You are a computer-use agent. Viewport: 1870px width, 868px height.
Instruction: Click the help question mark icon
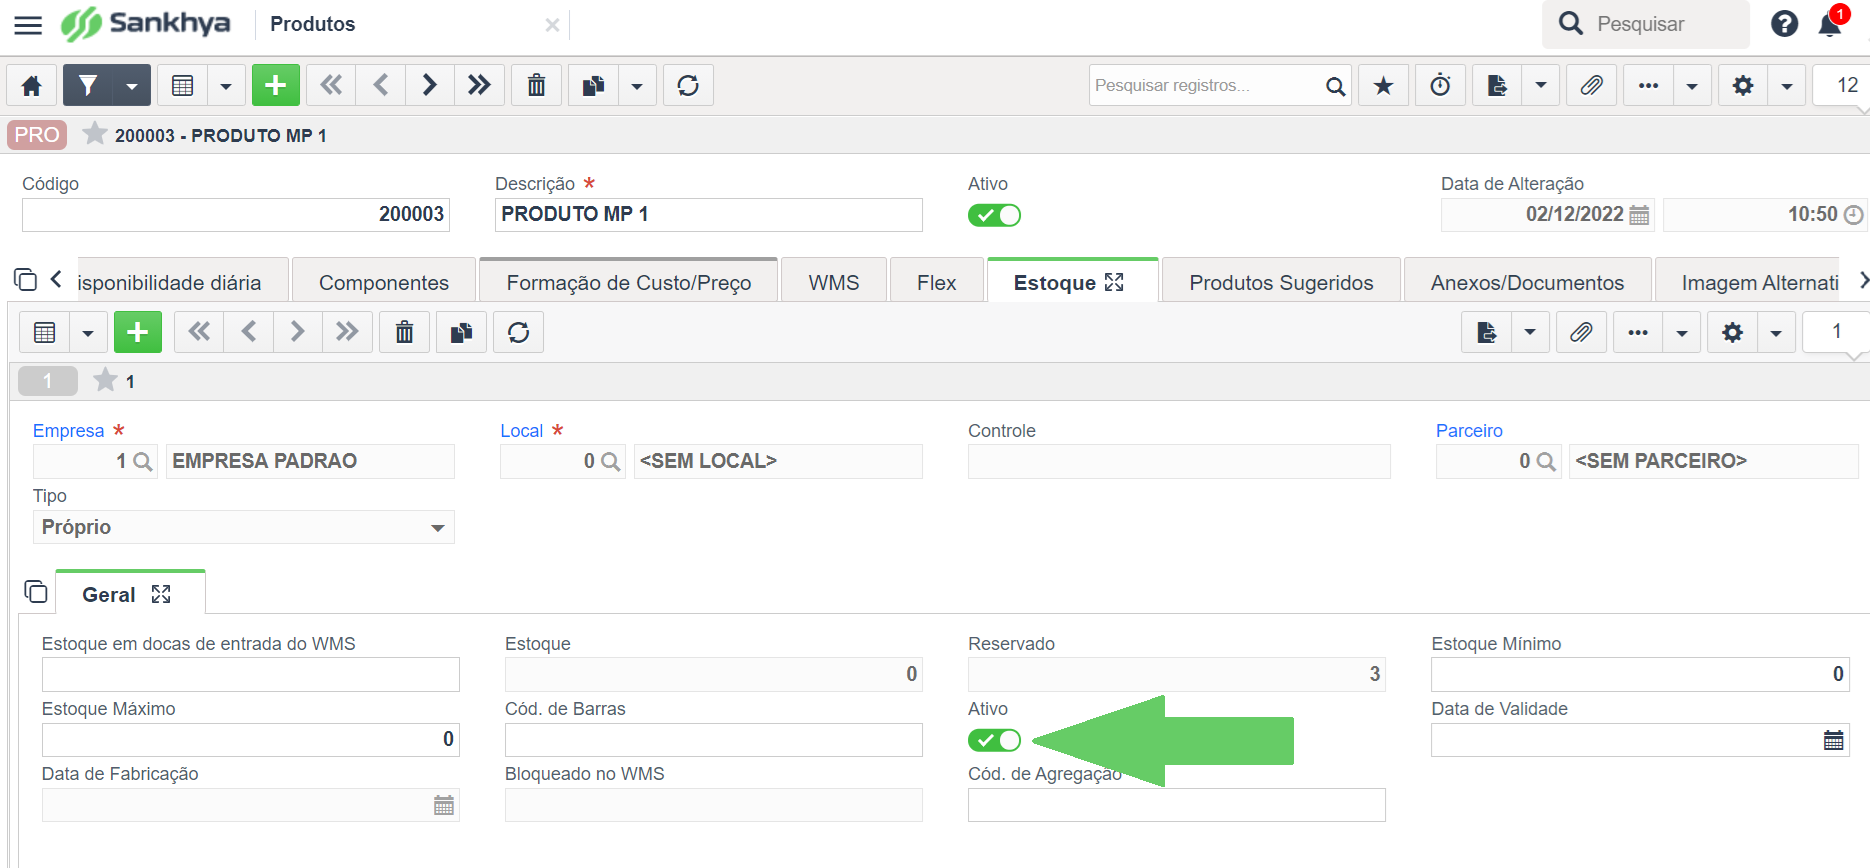coord(1784,24)
